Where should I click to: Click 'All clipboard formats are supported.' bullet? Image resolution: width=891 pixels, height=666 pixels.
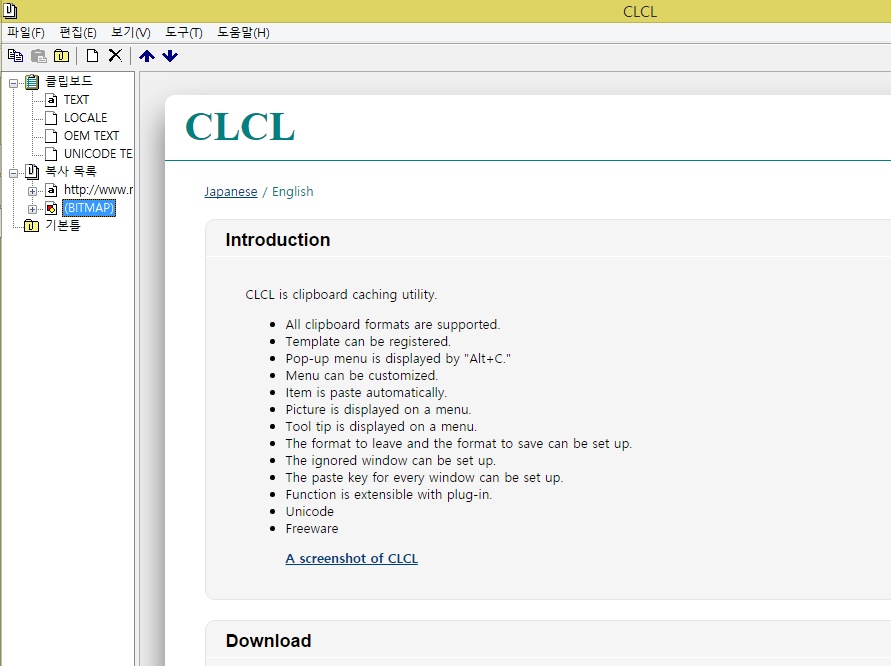(393, 324)
